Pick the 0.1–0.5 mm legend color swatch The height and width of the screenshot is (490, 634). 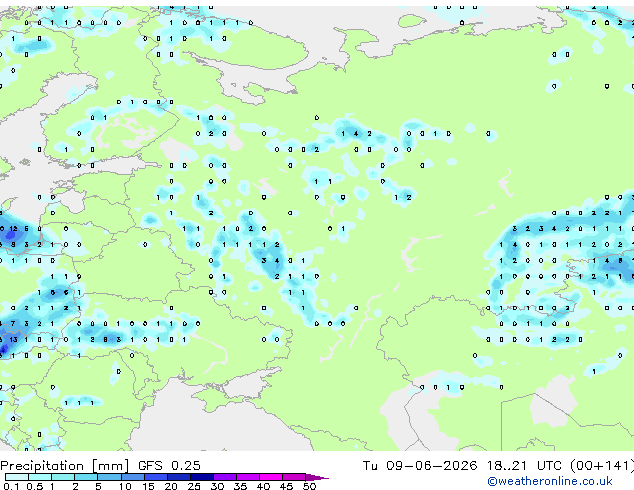click(x=17, y=477)
